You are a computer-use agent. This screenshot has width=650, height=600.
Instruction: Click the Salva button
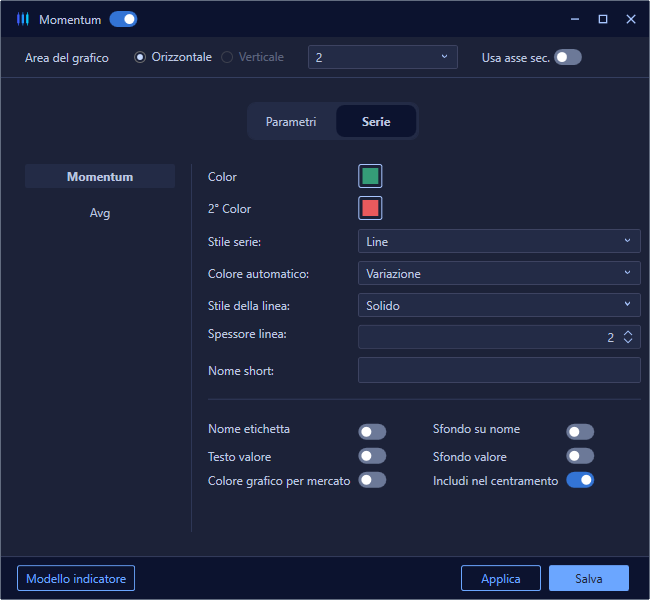point(589,578)
